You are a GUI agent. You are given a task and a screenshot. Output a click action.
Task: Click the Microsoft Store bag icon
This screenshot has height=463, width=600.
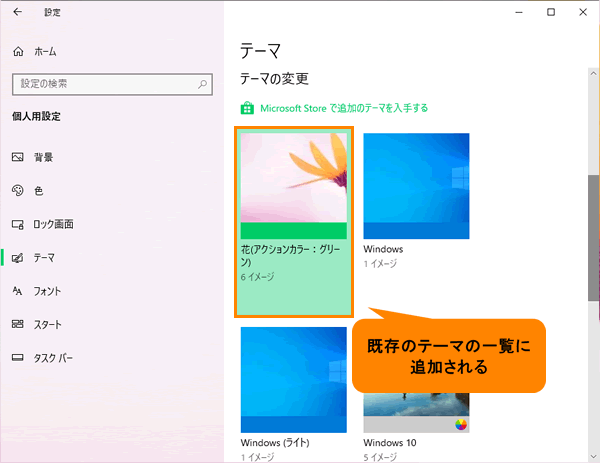coord(247,108)
